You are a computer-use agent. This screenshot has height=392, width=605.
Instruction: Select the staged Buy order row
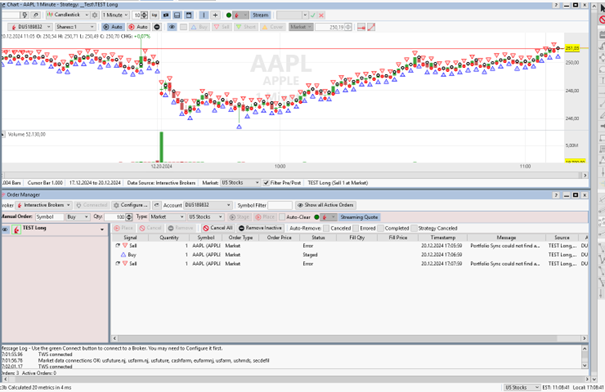point(350,255)
